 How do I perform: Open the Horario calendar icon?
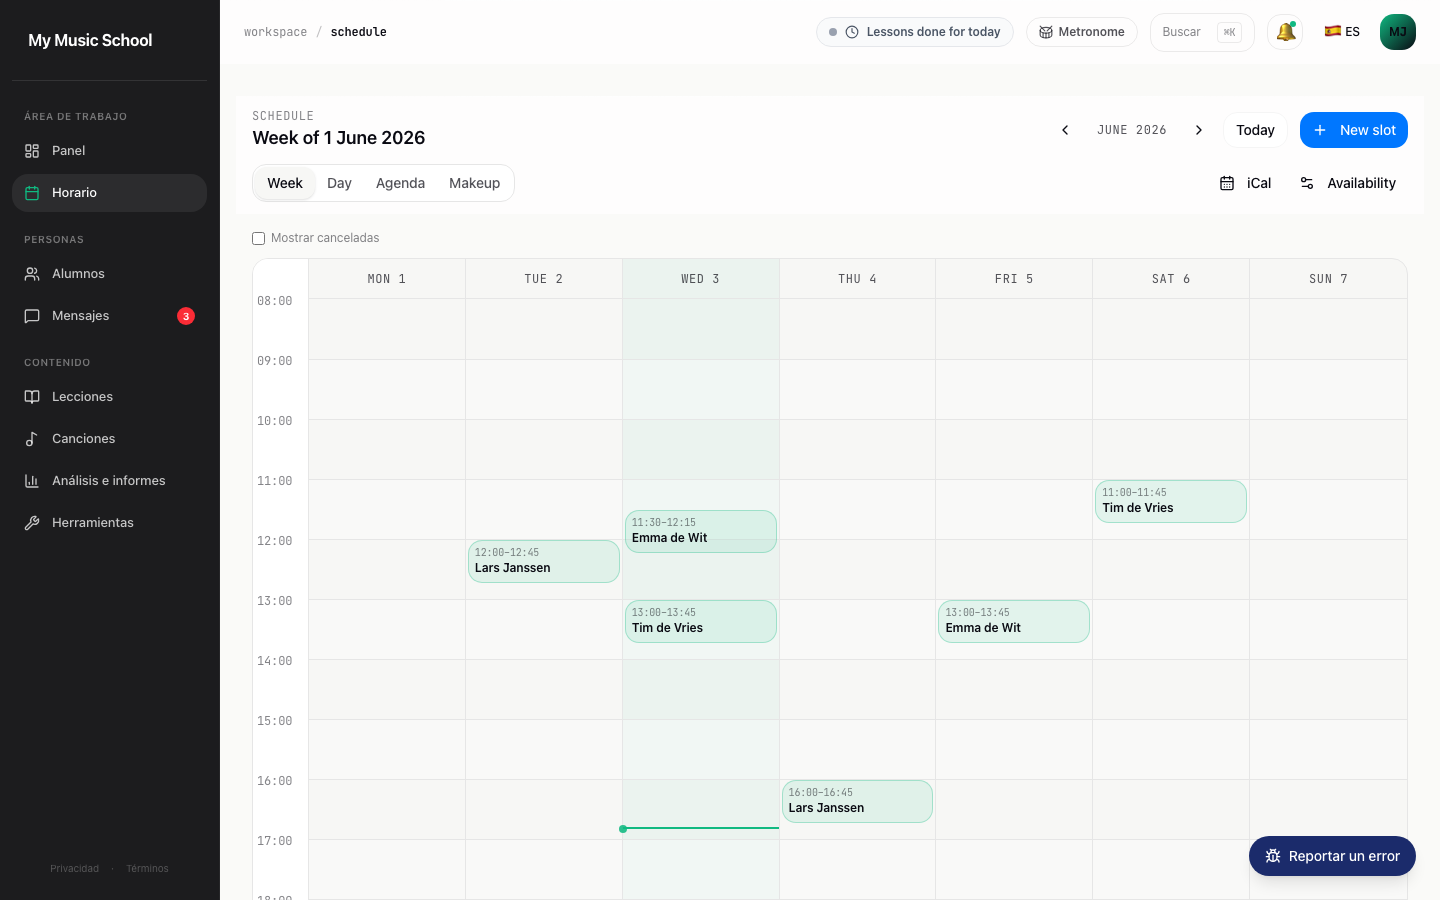(x=32, y=193)
